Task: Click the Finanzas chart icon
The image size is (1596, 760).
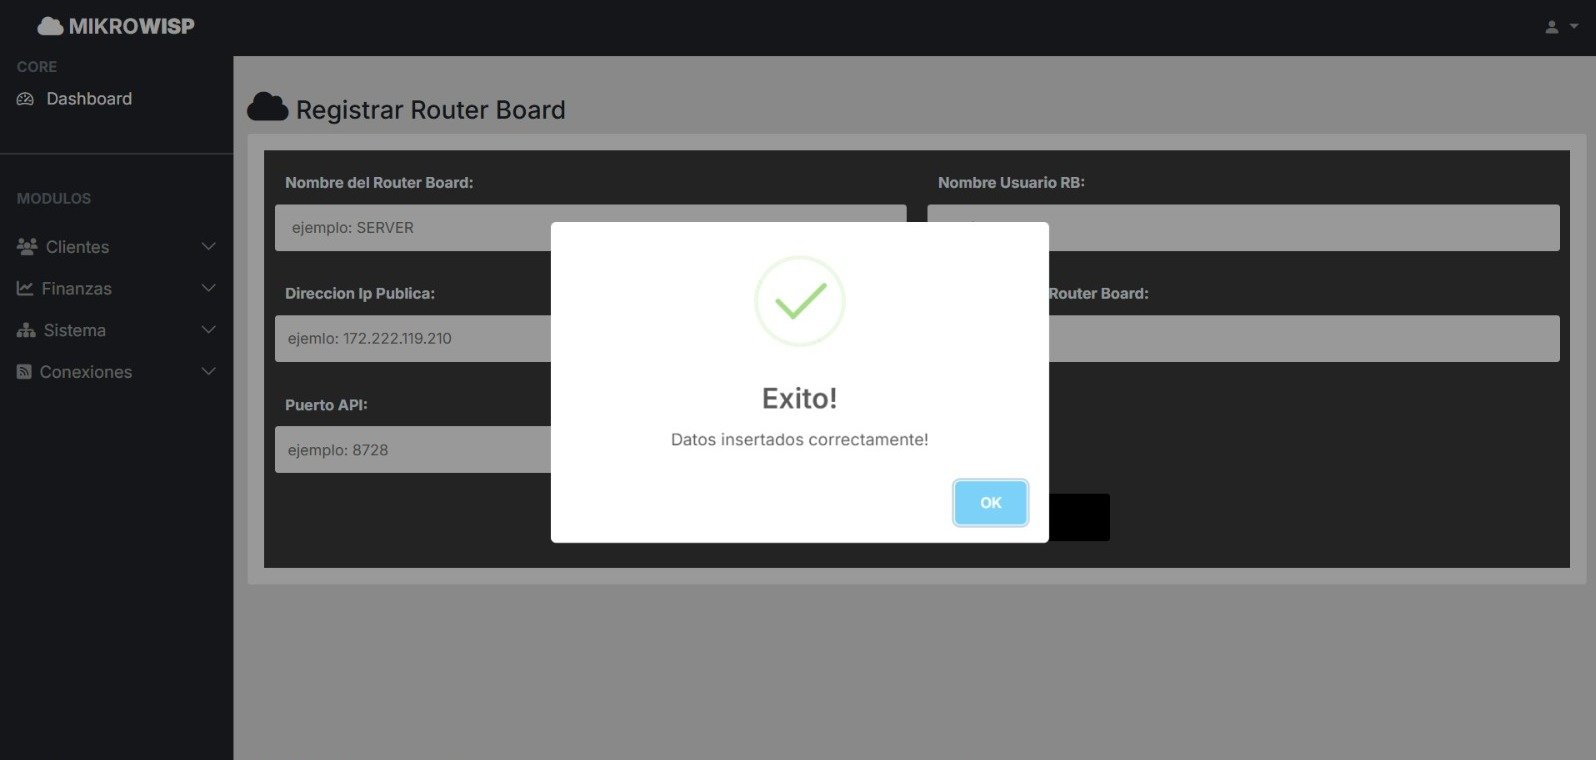Action: click(25, 288)
